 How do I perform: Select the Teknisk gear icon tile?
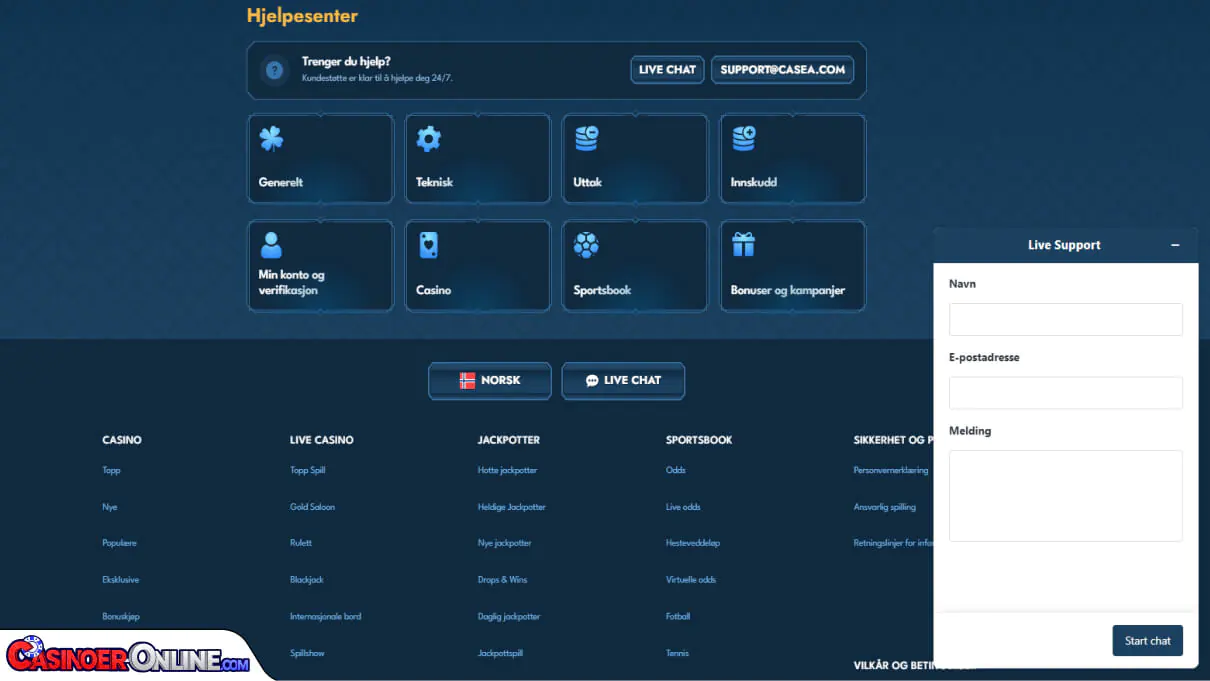pyautogui.click(x=477, y=158)
